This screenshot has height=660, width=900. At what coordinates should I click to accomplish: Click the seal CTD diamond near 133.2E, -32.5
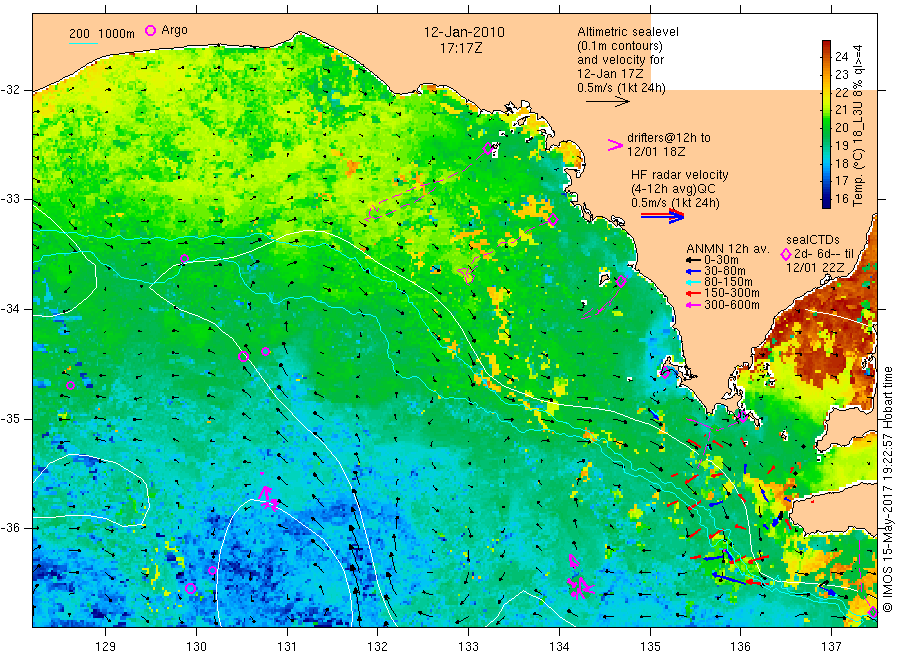pyautogui.click(x=487, y=149)
